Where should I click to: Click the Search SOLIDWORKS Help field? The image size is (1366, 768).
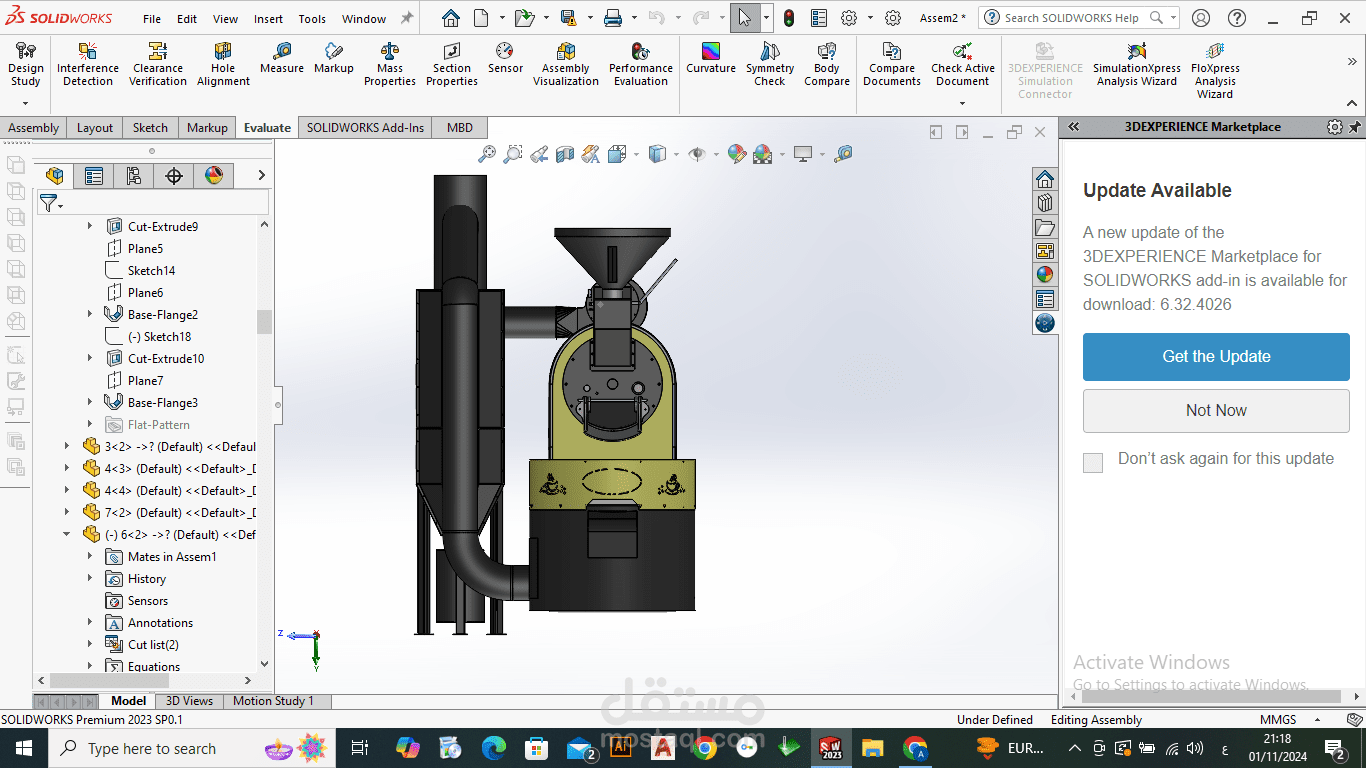[1078, 18]
